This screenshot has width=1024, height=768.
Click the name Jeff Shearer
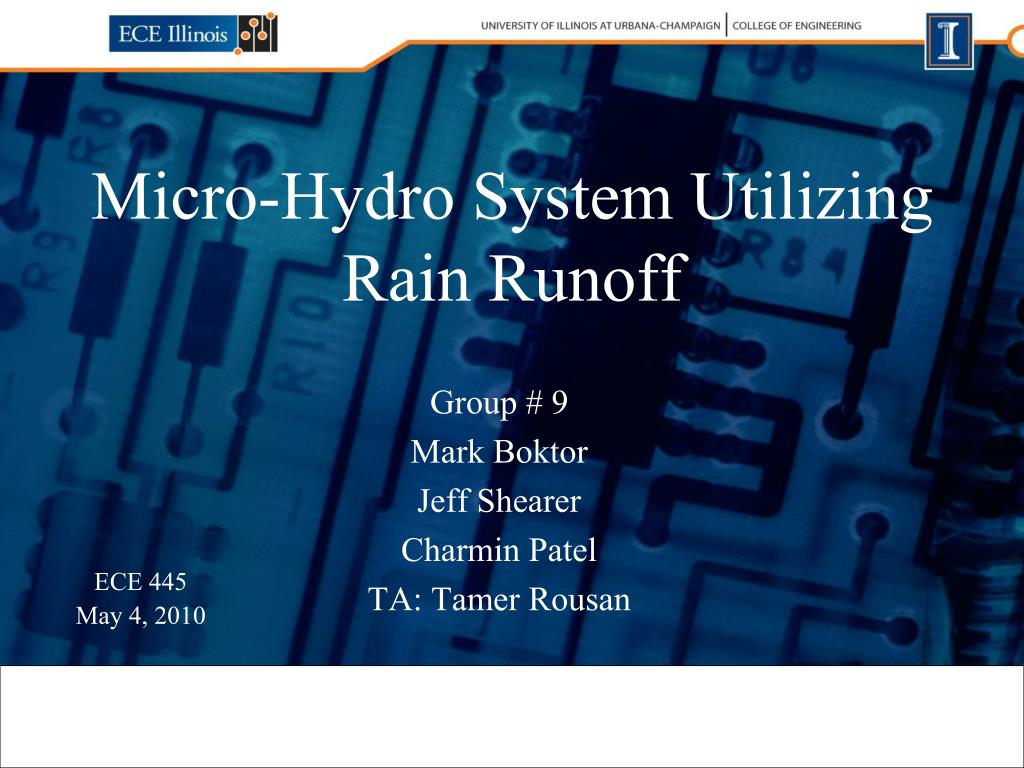coord(500,501)
